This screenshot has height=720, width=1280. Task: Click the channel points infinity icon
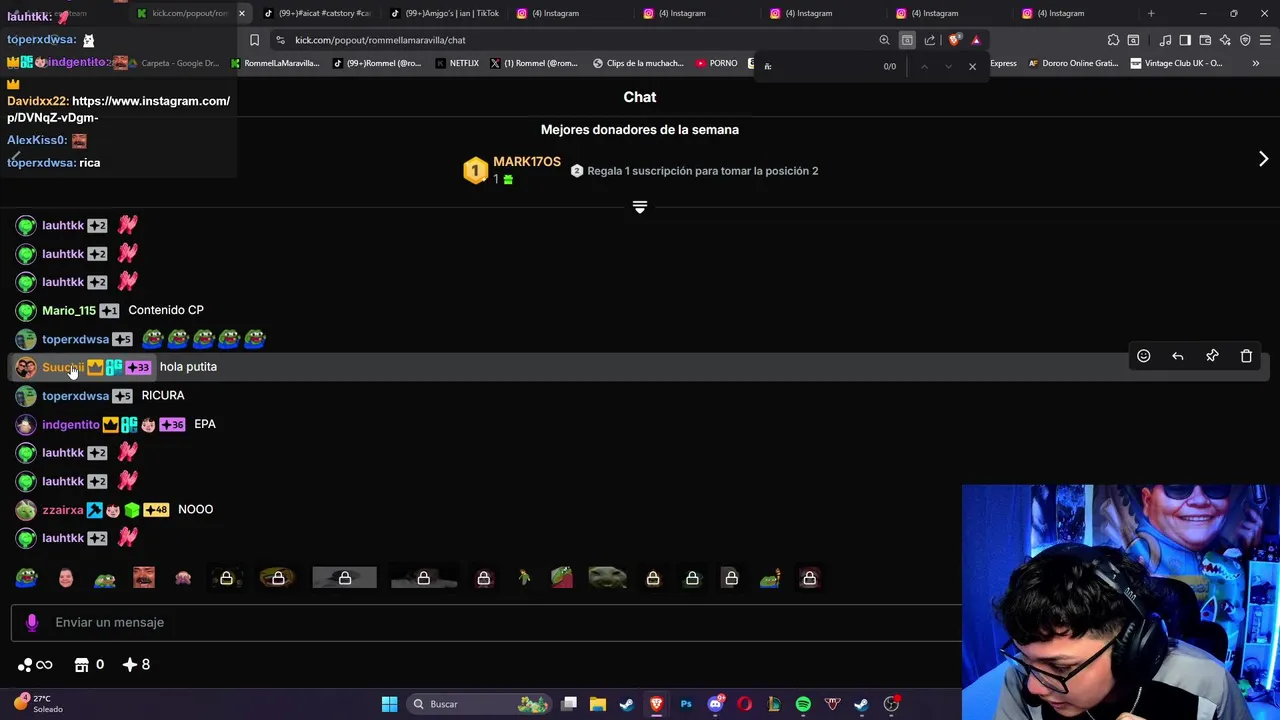(x=35, y=664)
